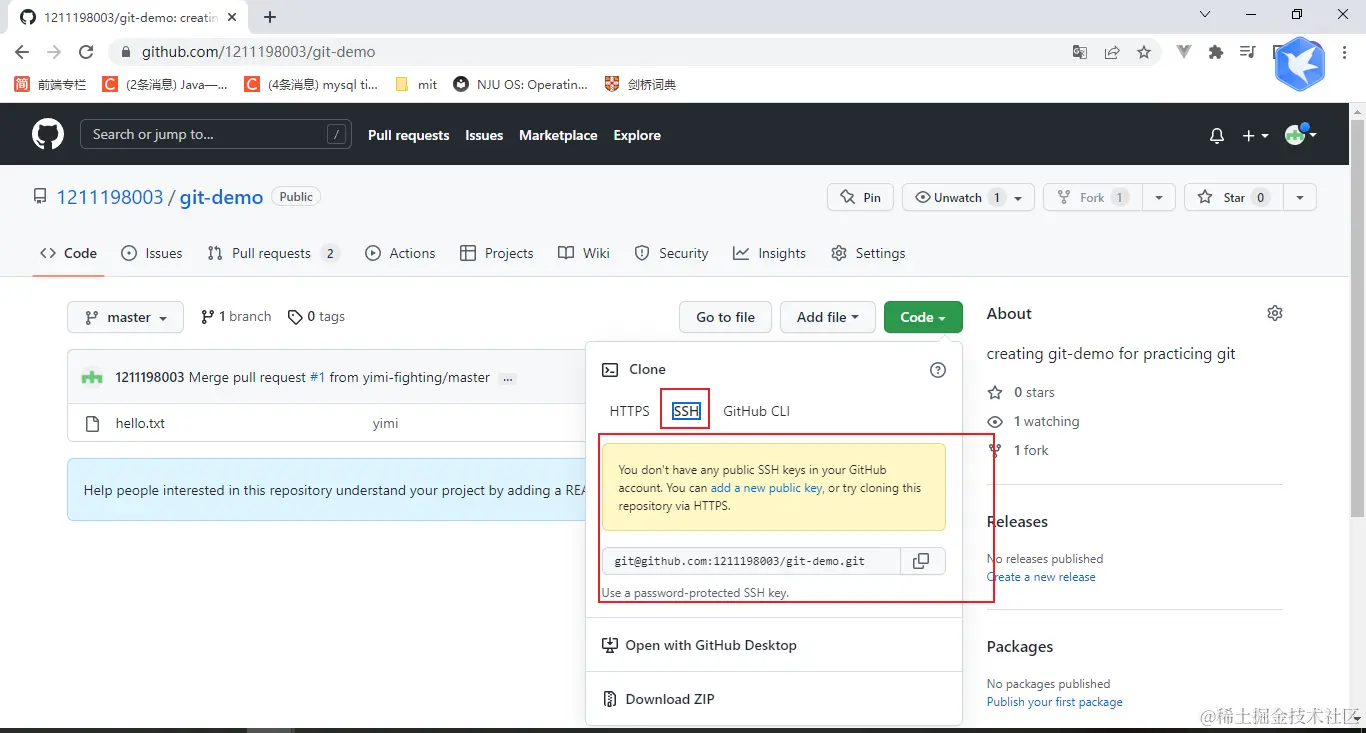The width and height of the screenshot is (1366, 733).
Task: Open the Insights tab
Action: (x=769, y=253)
